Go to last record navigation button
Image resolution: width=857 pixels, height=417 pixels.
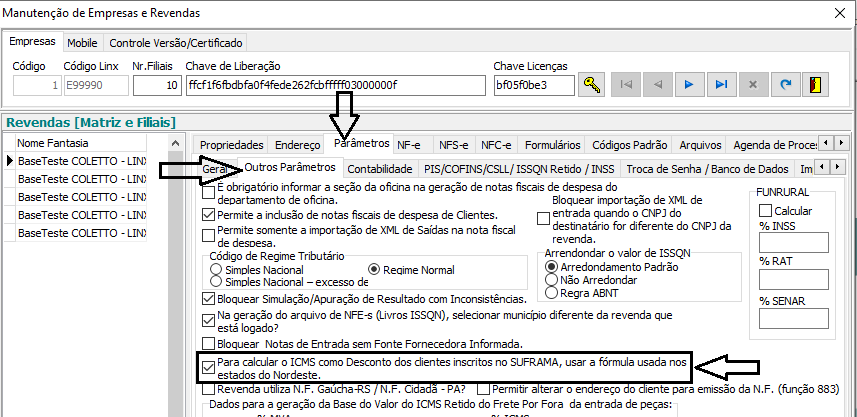pos(721,85)
